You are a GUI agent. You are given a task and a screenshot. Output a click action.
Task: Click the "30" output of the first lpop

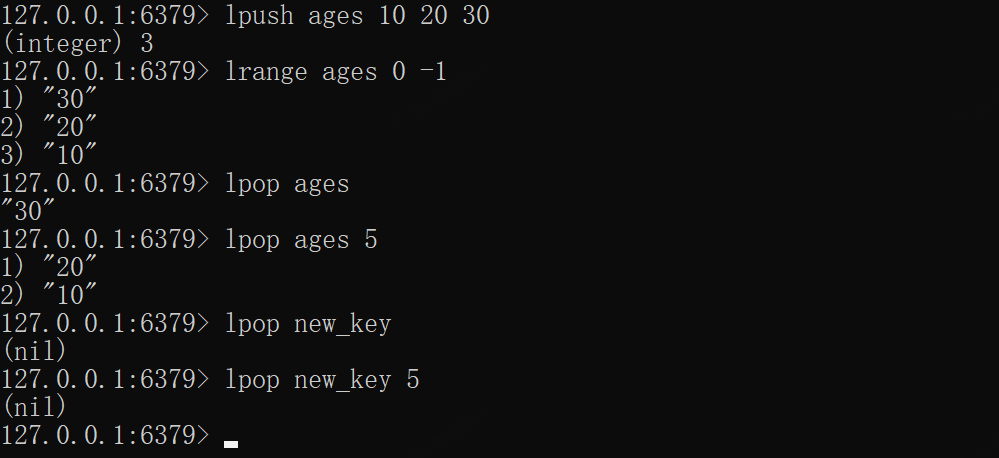click(x=28, y=212)
